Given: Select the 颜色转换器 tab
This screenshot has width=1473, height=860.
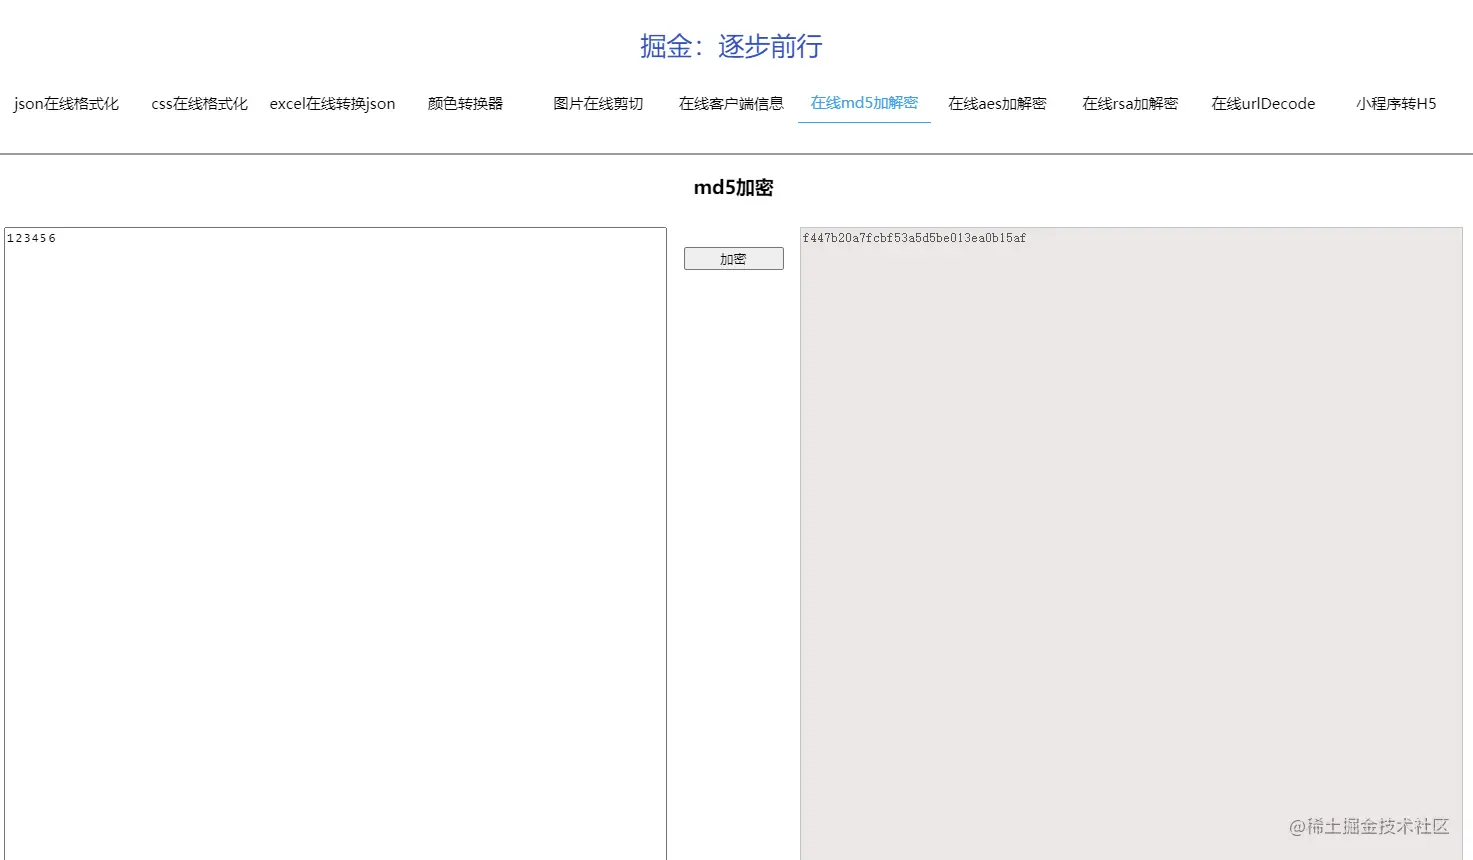Looking at the screenshot, I should (465, 103).
